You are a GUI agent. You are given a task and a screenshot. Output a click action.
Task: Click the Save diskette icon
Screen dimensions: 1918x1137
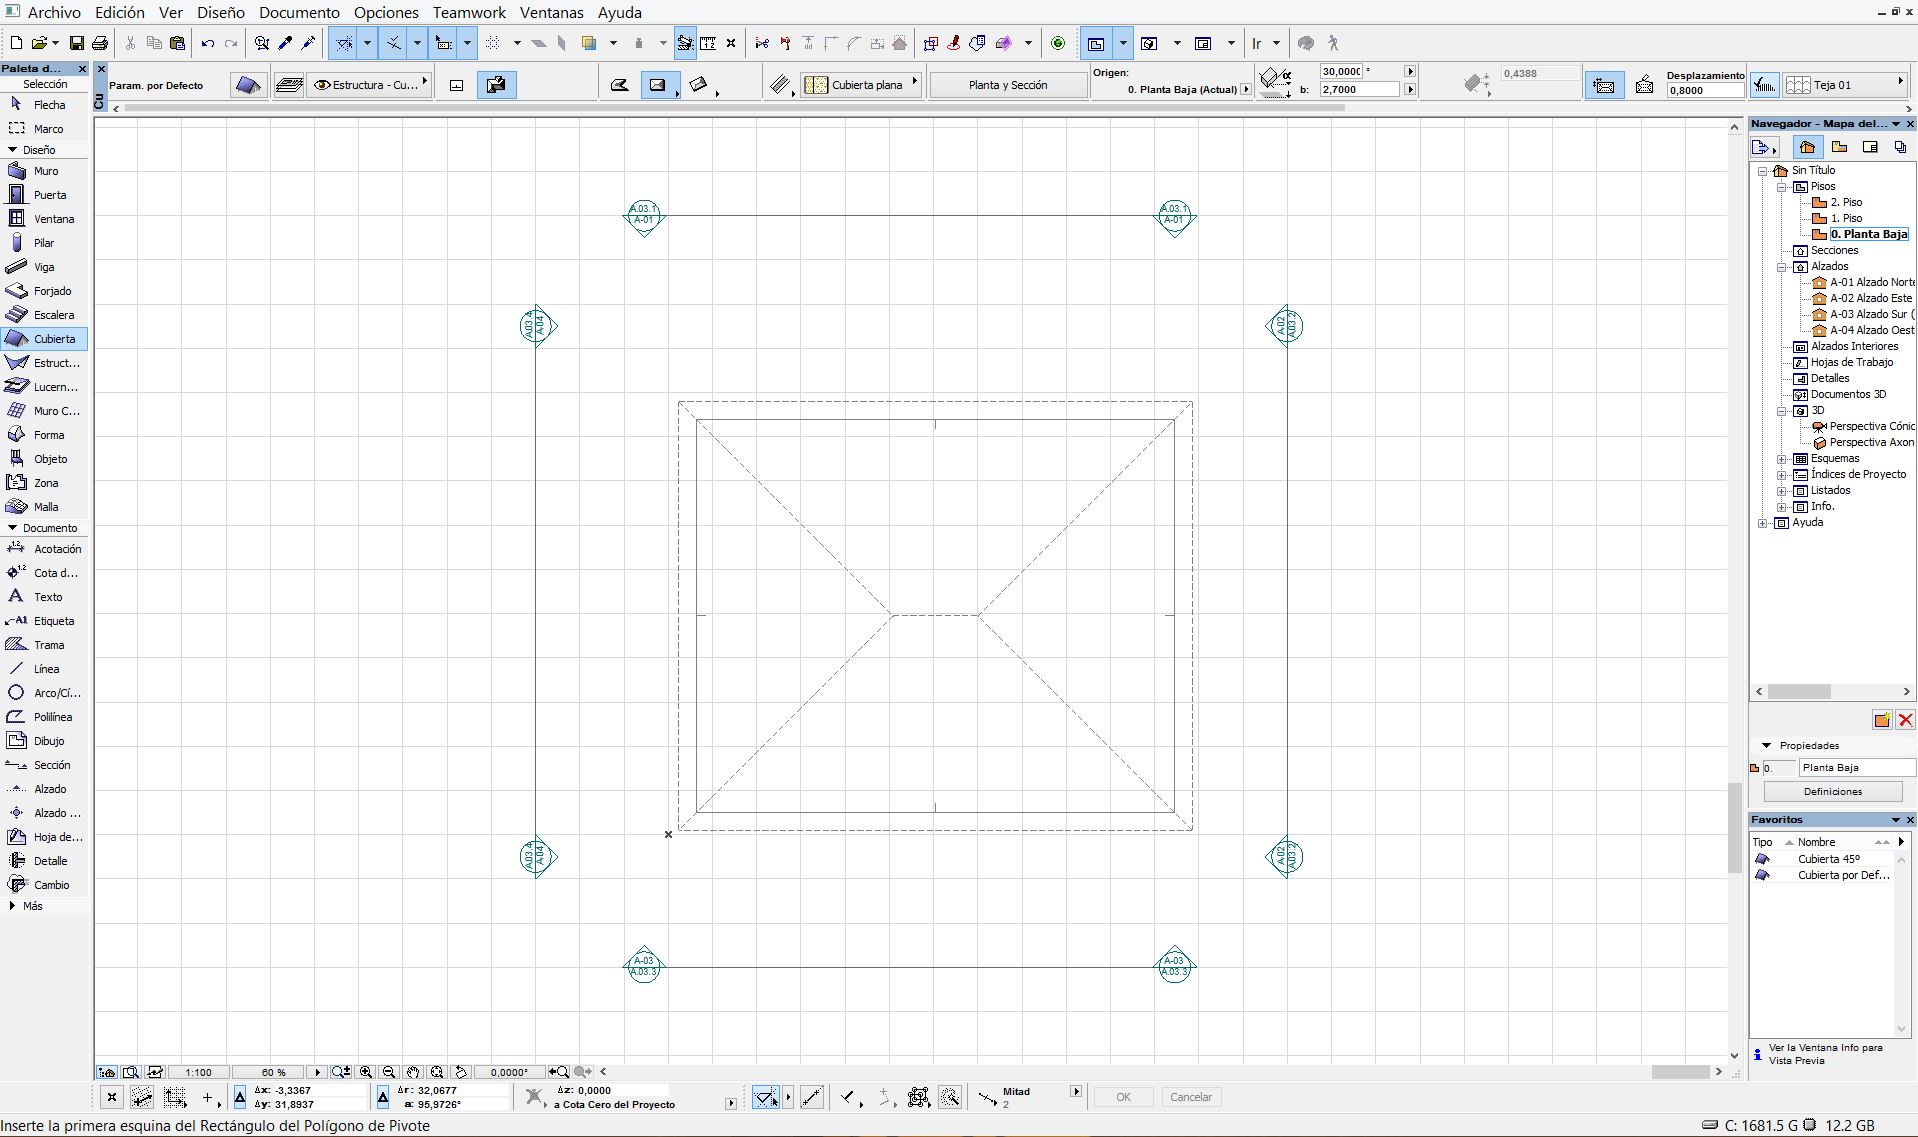click(x=77, y=43)
